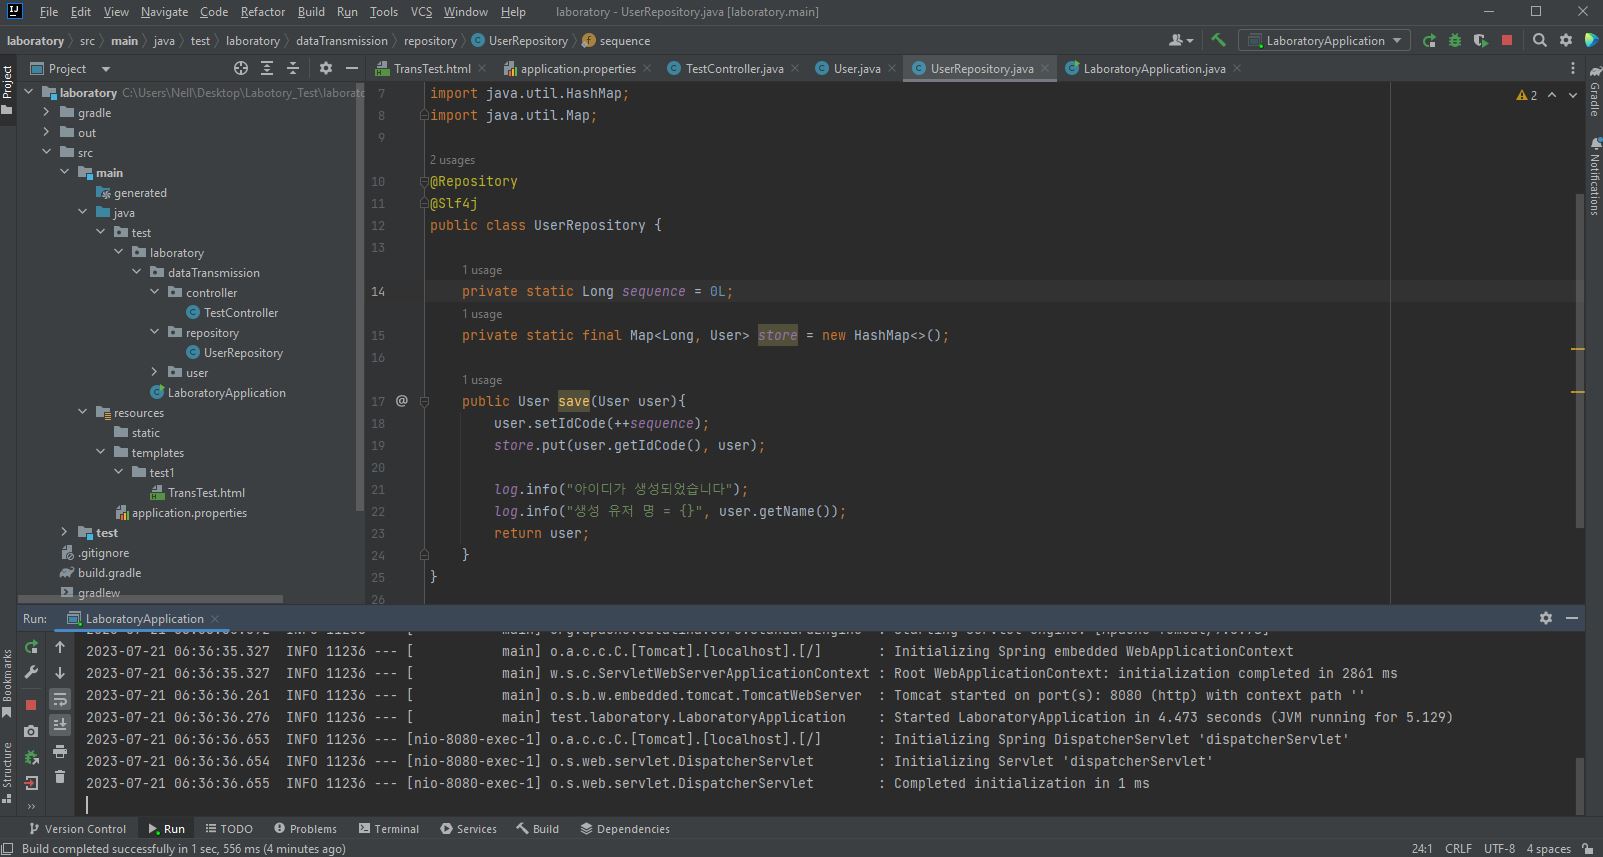The width and height of the screenshot is (1603, 857).
Task: Open Run tool window settings gear
Action: point(1546,618)
